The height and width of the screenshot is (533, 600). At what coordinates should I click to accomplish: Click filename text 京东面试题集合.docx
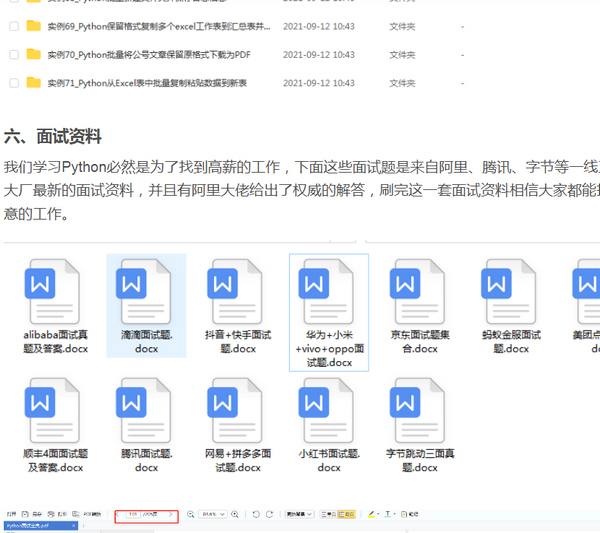[420, 342]
